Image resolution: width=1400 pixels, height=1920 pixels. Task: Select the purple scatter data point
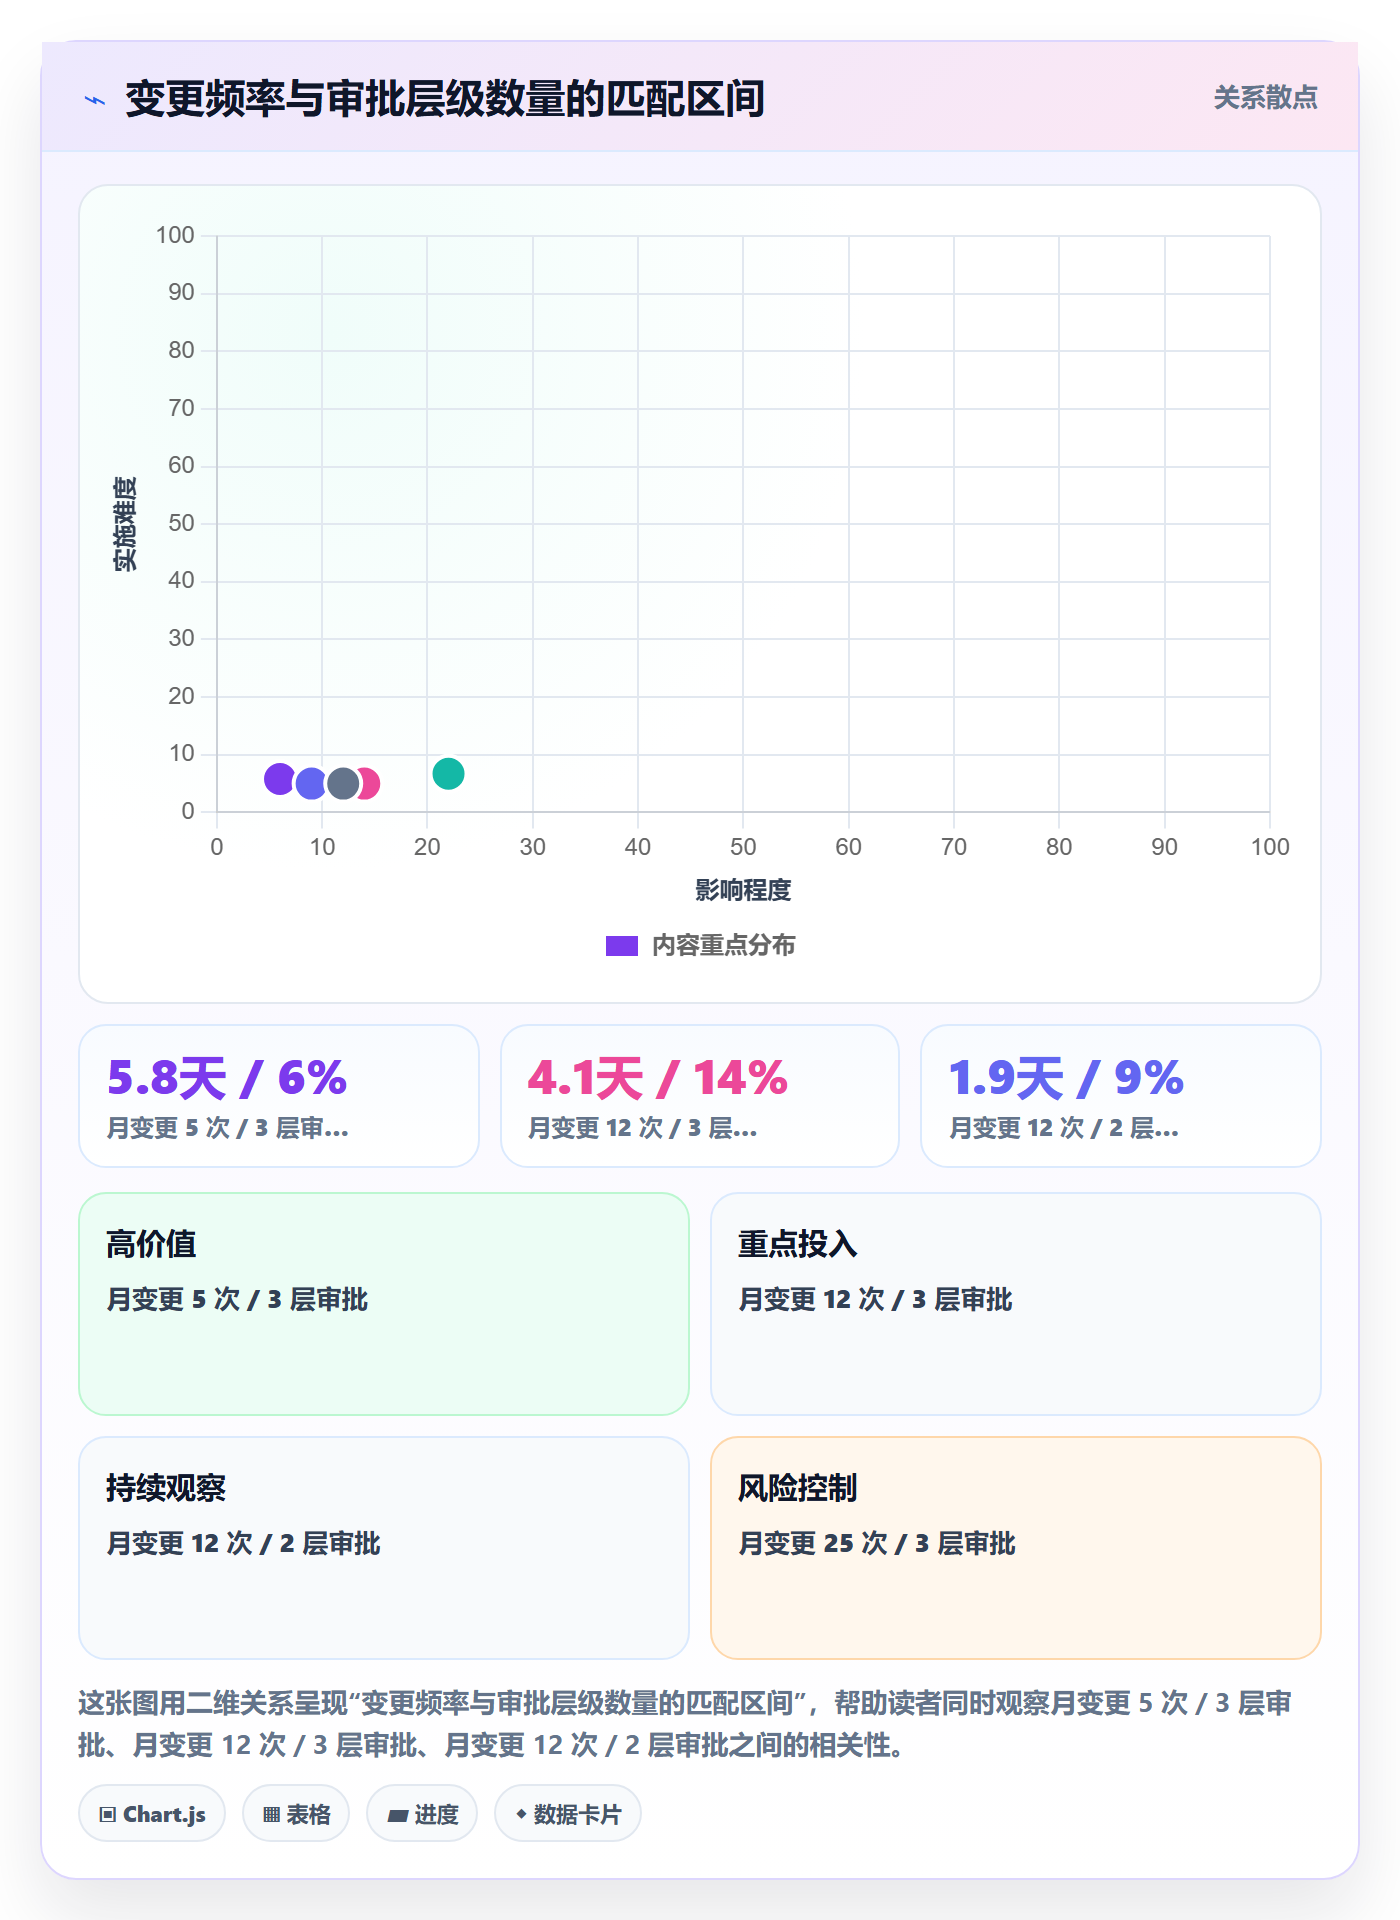point(279,778)
